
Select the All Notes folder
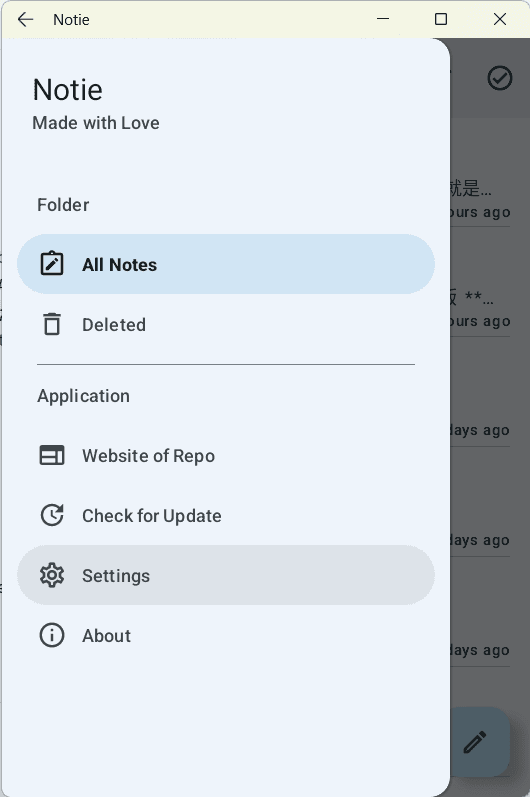tap(226, 264)
